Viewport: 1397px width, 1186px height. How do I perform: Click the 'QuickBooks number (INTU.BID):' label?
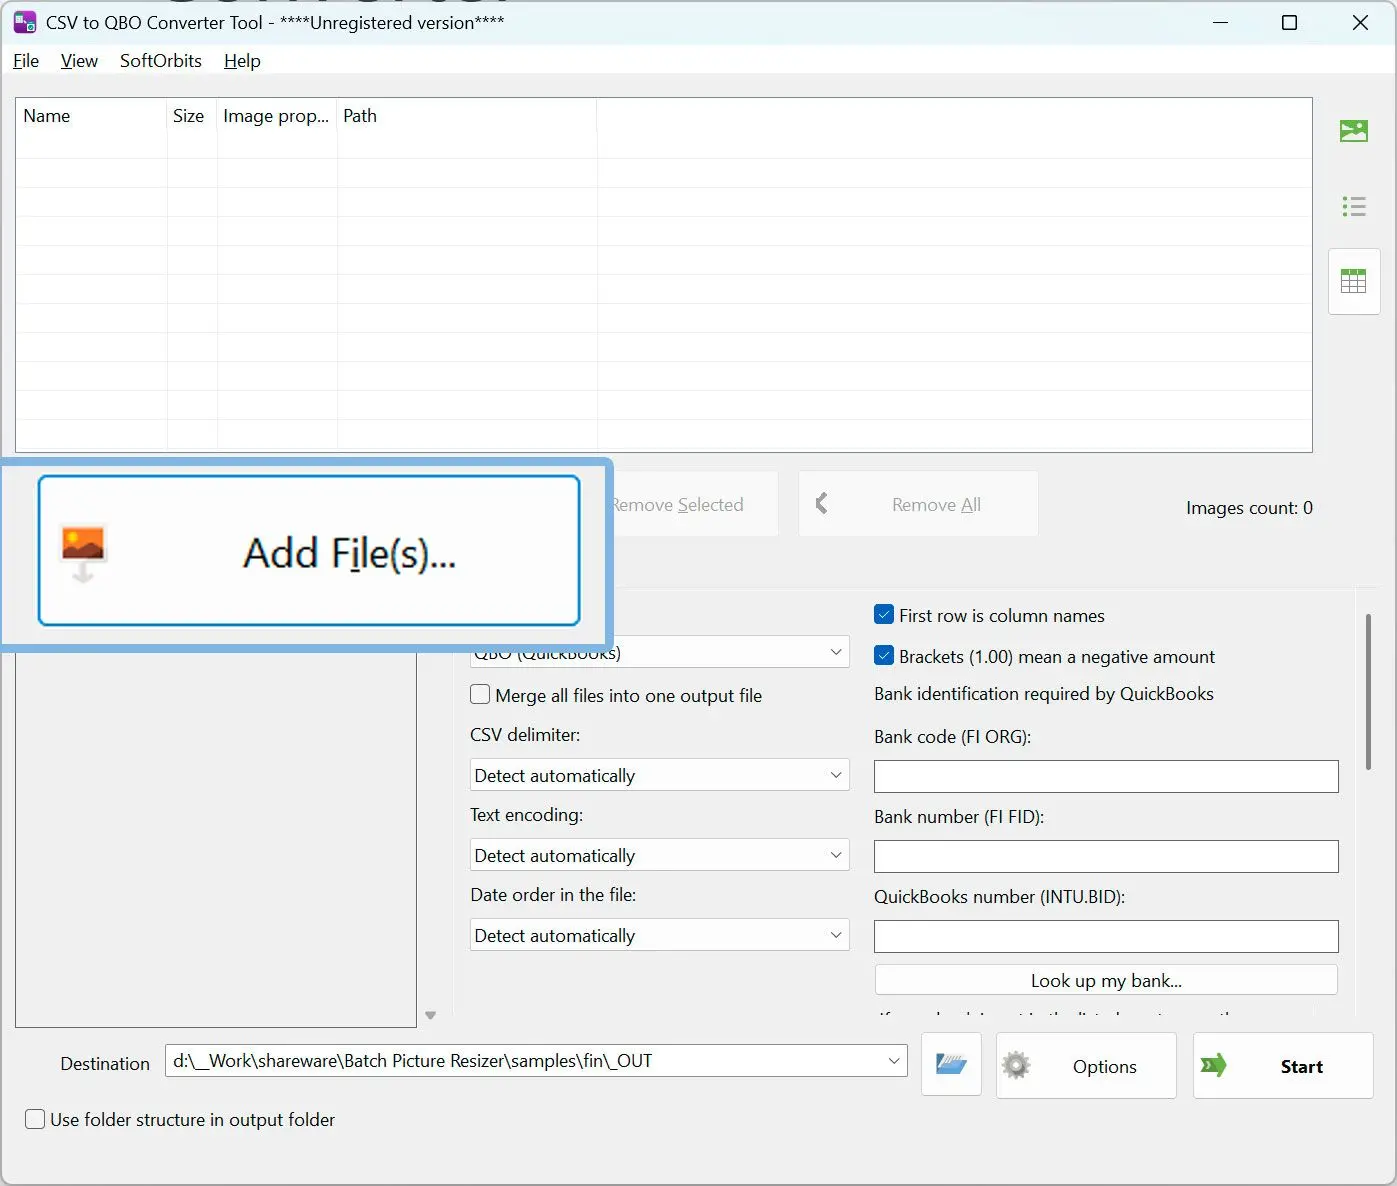999,897
